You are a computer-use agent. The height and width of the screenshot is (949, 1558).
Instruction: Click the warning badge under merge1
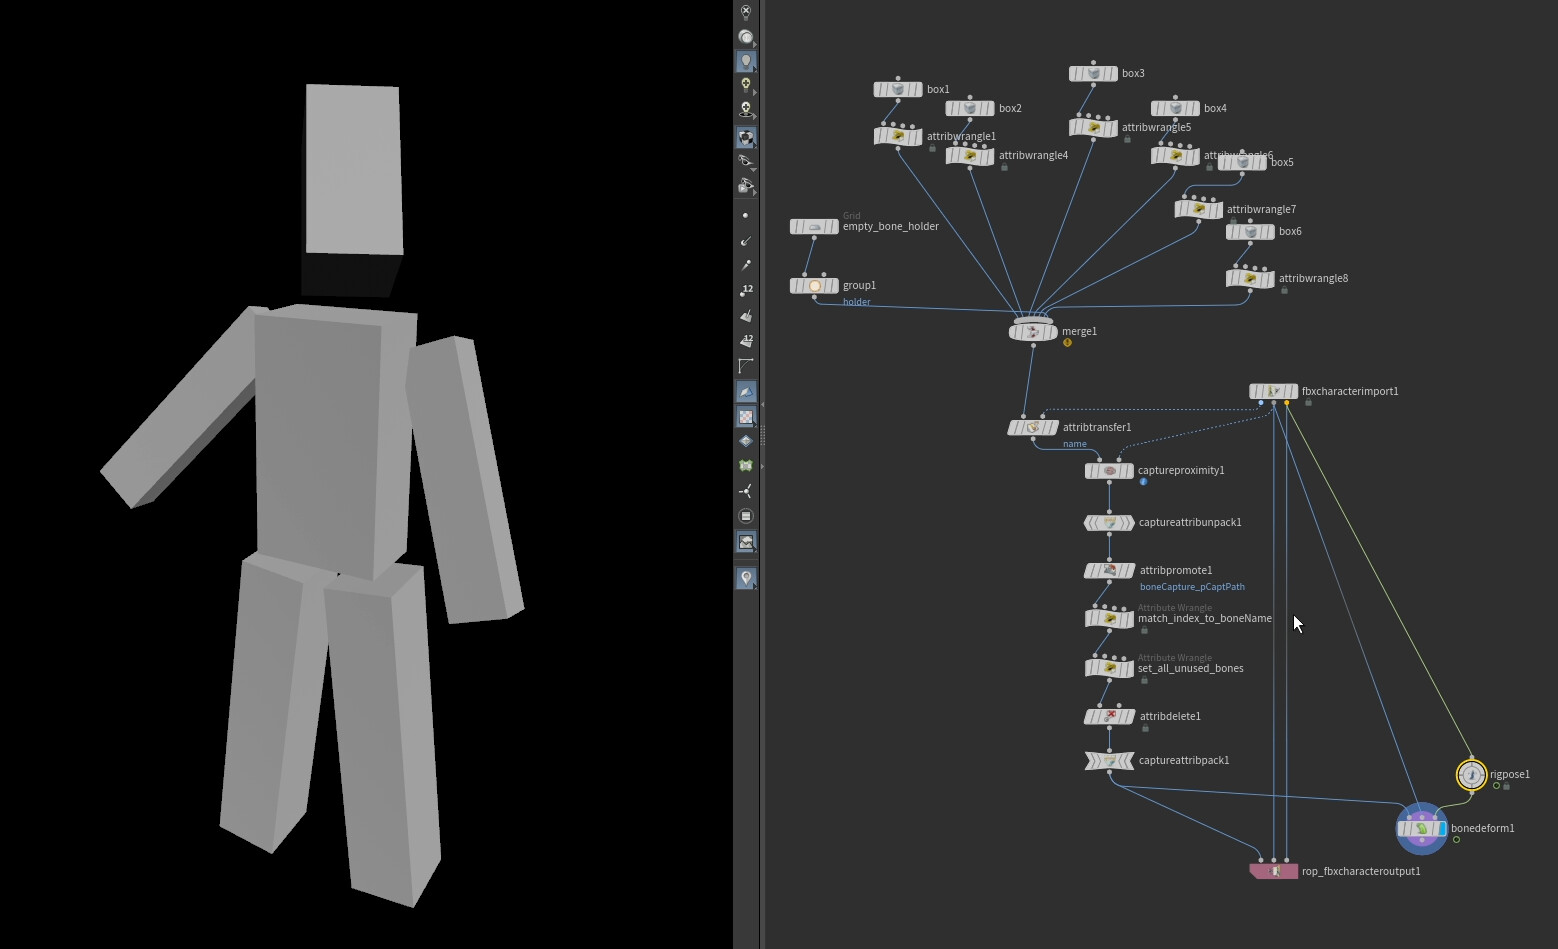[1067, 343]
